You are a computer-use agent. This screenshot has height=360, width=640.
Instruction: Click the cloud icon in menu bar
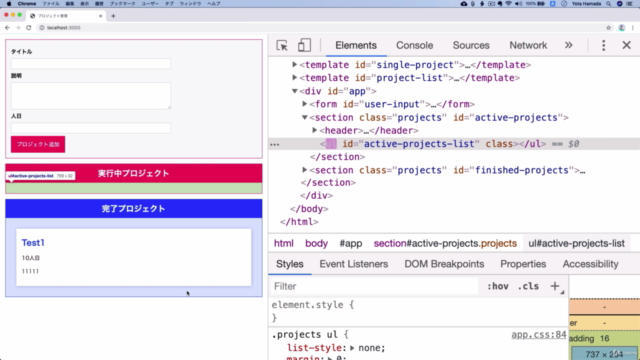pos(464,4)
